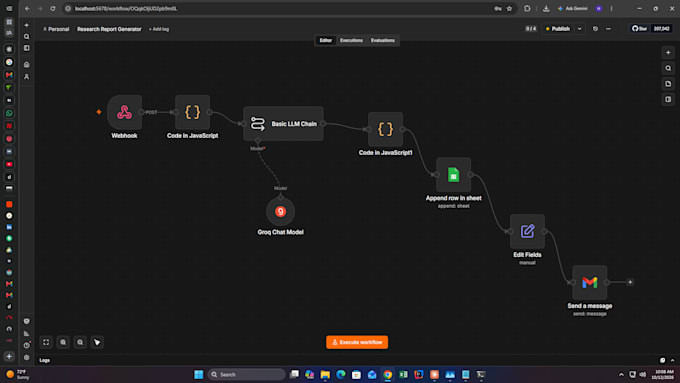Click the Model connector on Basic LLM Chain

258,141
